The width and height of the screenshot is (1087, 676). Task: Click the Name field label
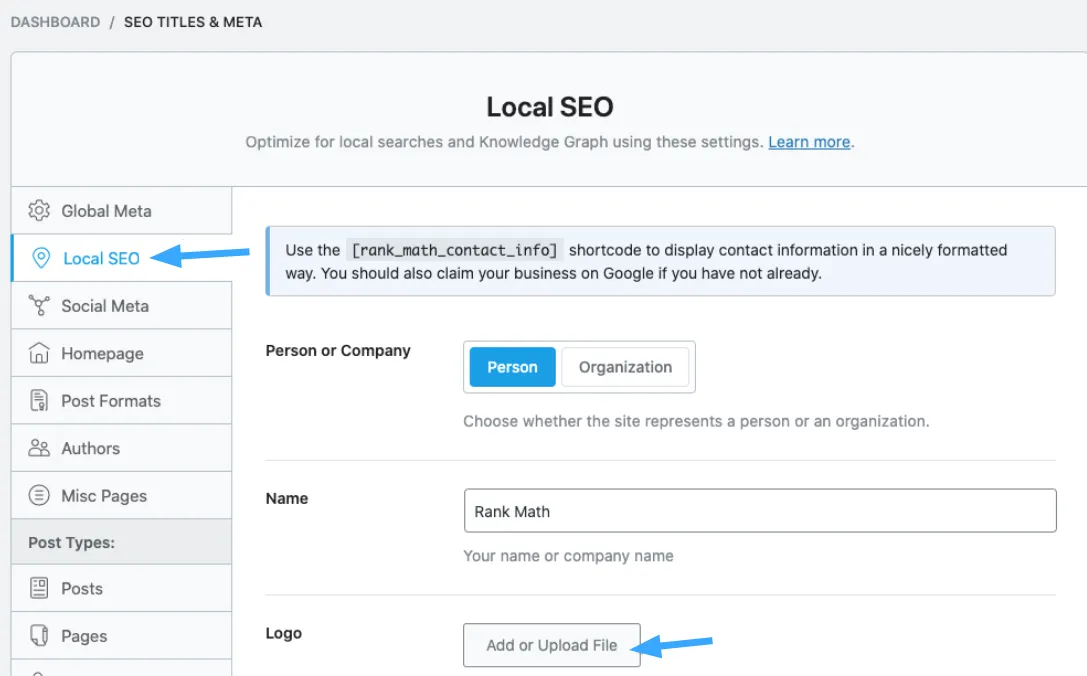(287, 498)
